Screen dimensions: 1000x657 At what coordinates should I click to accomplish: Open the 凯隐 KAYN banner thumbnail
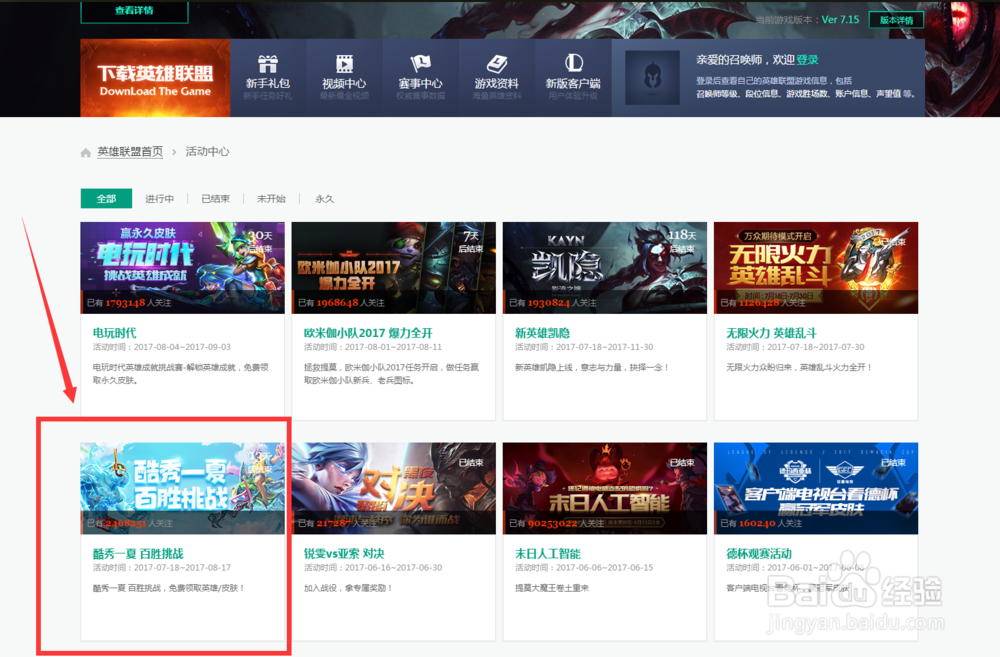pyautogui.click(x=605, y=267)
